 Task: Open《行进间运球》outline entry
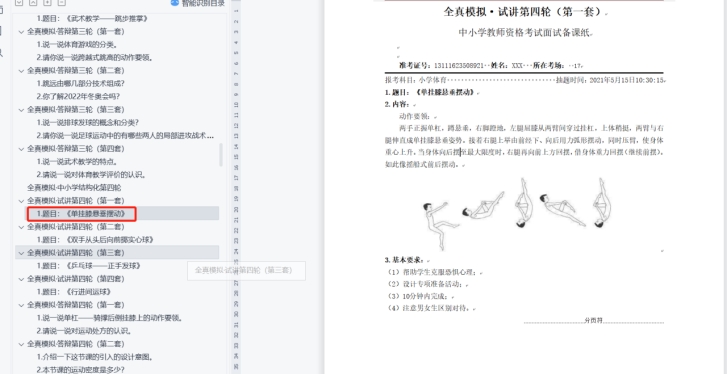pos(74,292)
